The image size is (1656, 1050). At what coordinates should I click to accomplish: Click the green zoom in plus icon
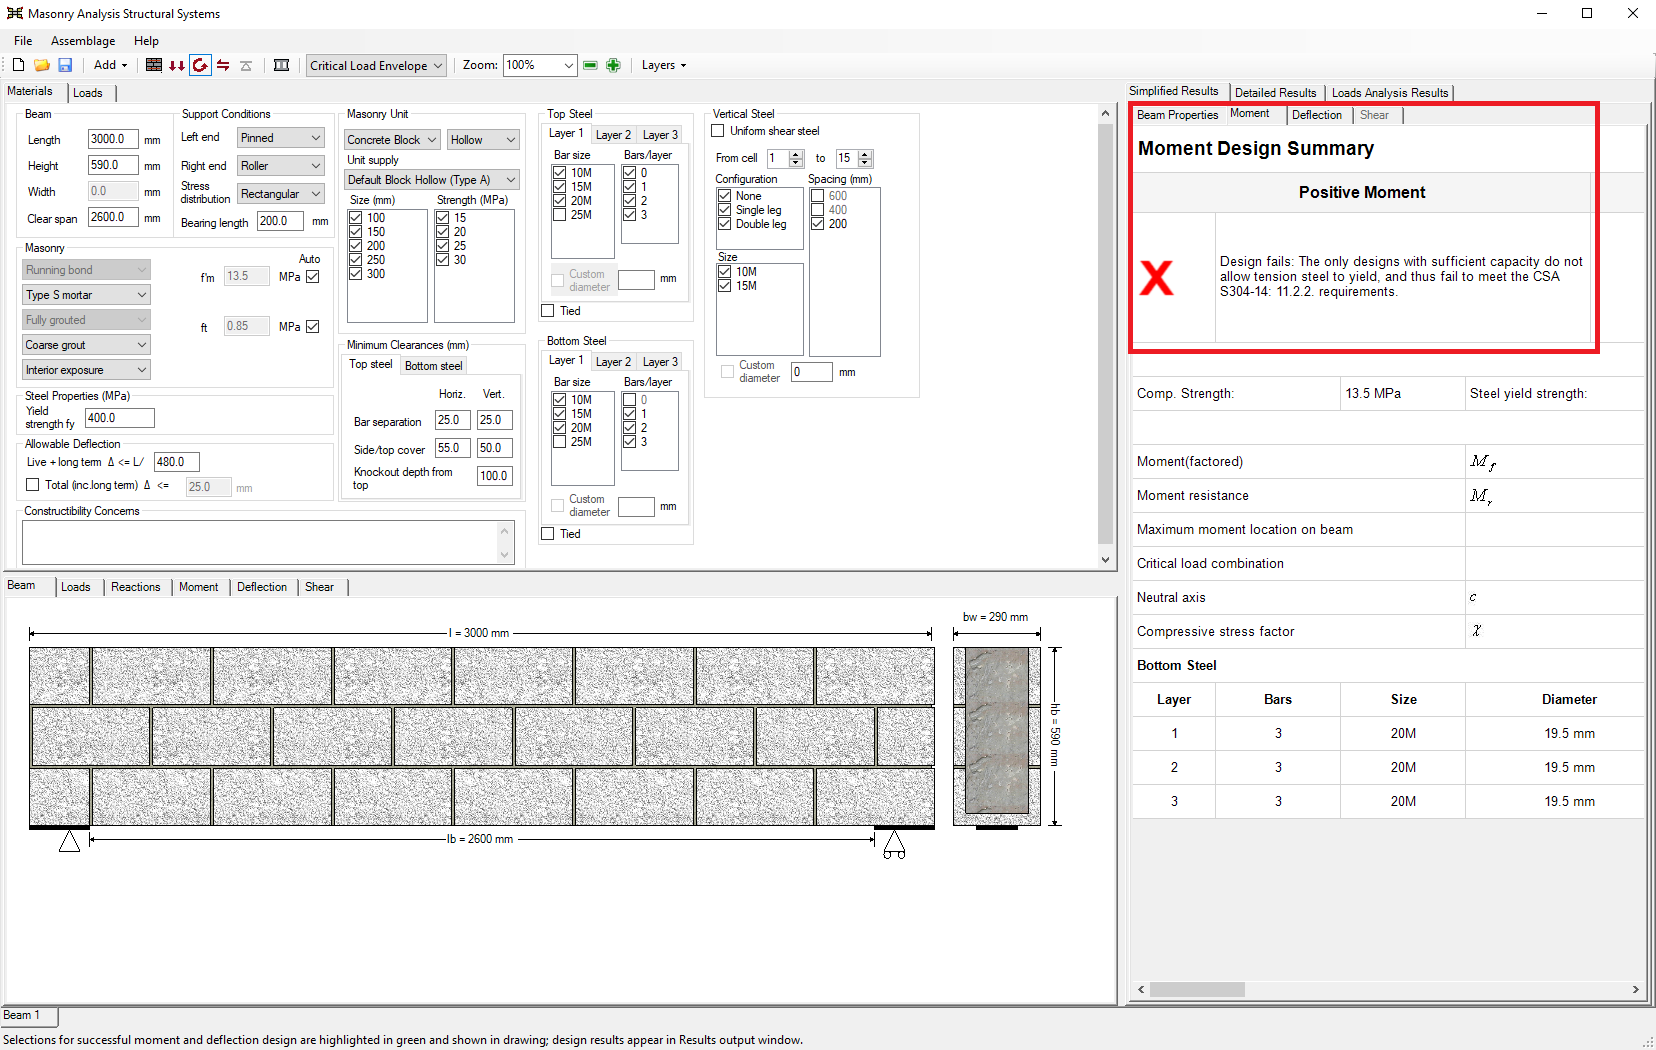coord(613,65)
